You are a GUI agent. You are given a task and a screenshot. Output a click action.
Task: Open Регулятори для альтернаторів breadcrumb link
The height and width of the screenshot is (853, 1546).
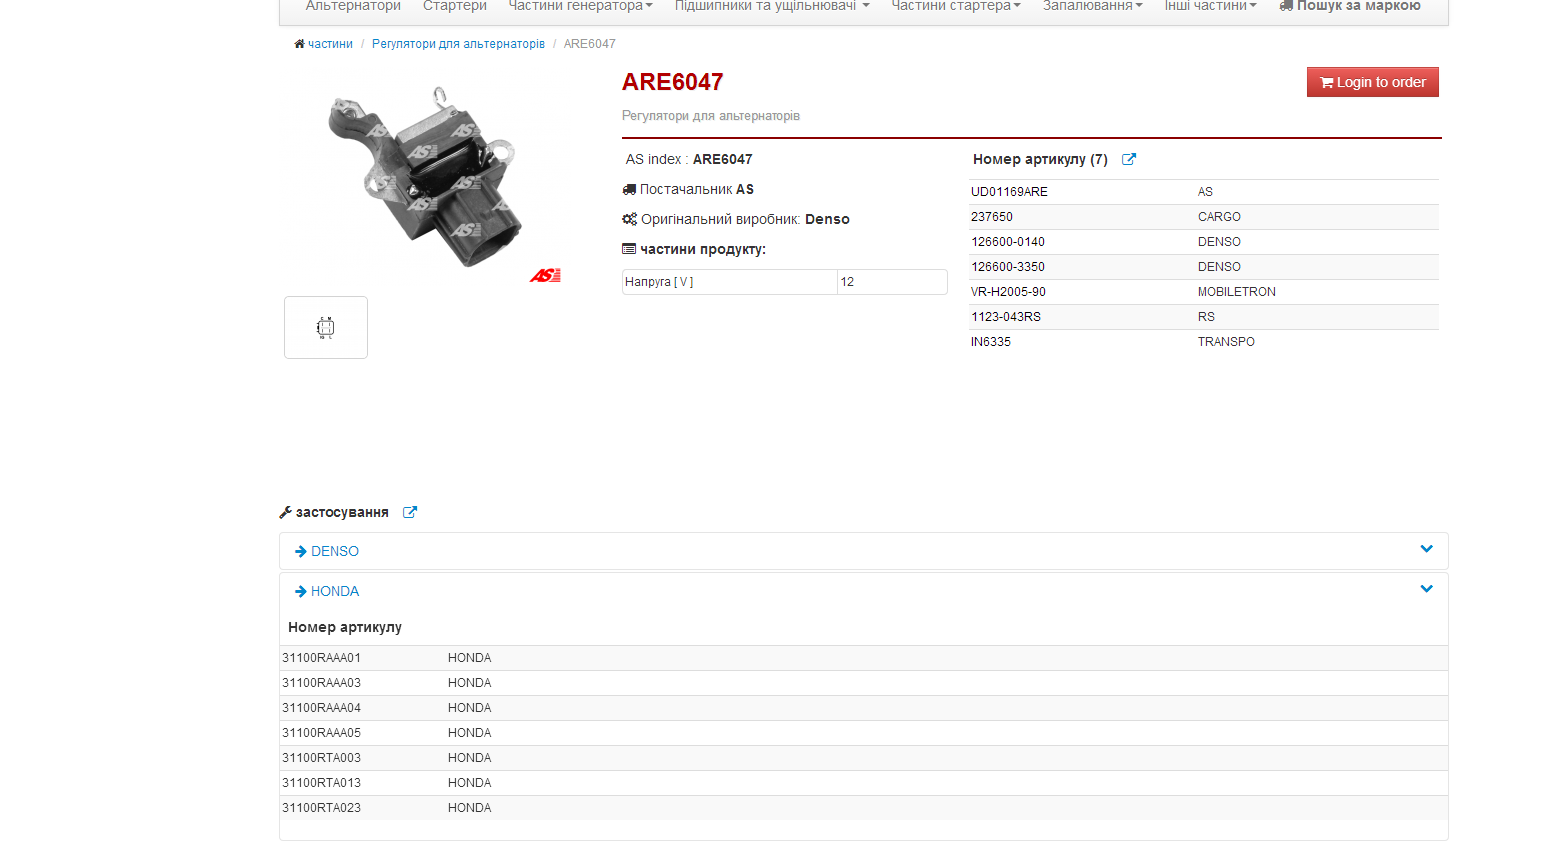pos(458,44)
